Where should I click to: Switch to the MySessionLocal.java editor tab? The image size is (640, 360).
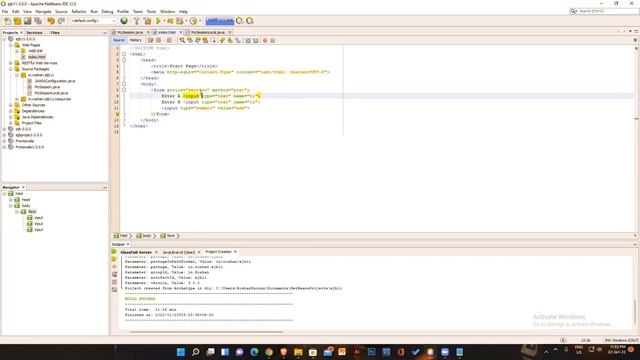click(x=207, y=32)
